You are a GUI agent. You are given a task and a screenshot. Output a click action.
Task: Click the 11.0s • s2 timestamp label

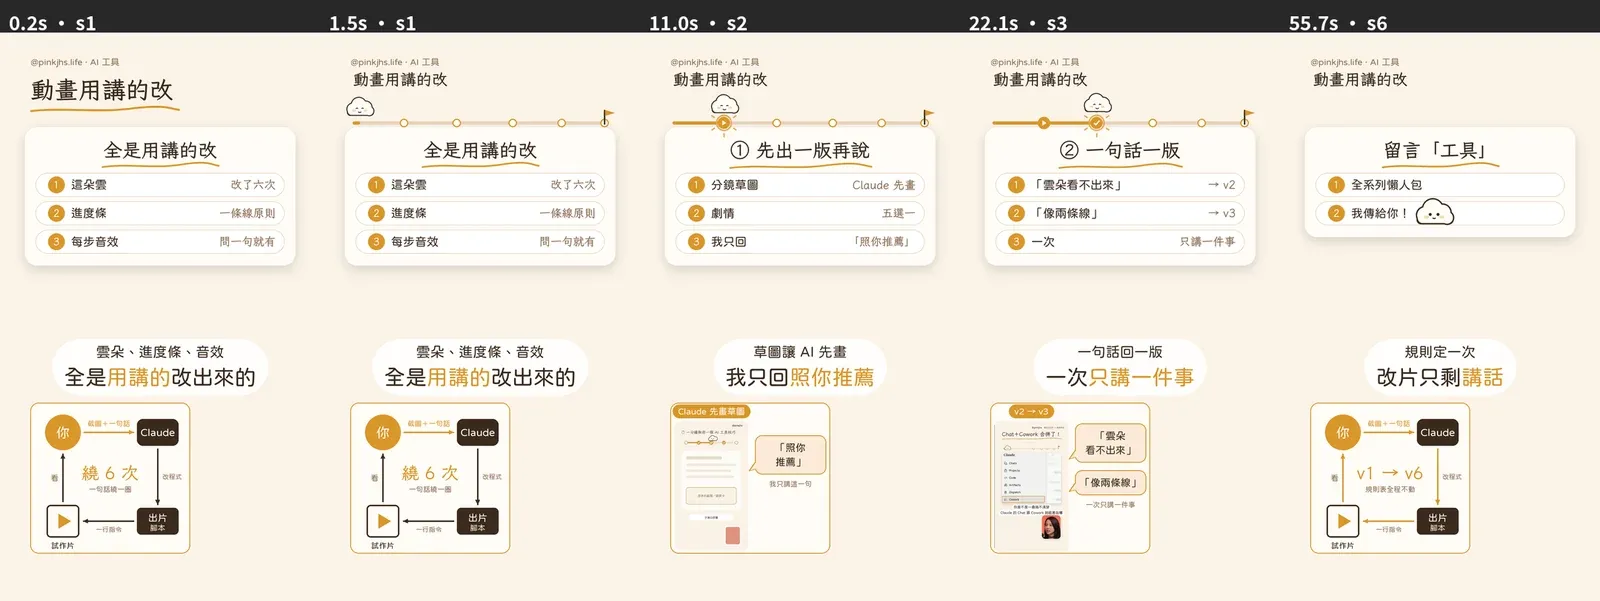click(x=698, y=23)
